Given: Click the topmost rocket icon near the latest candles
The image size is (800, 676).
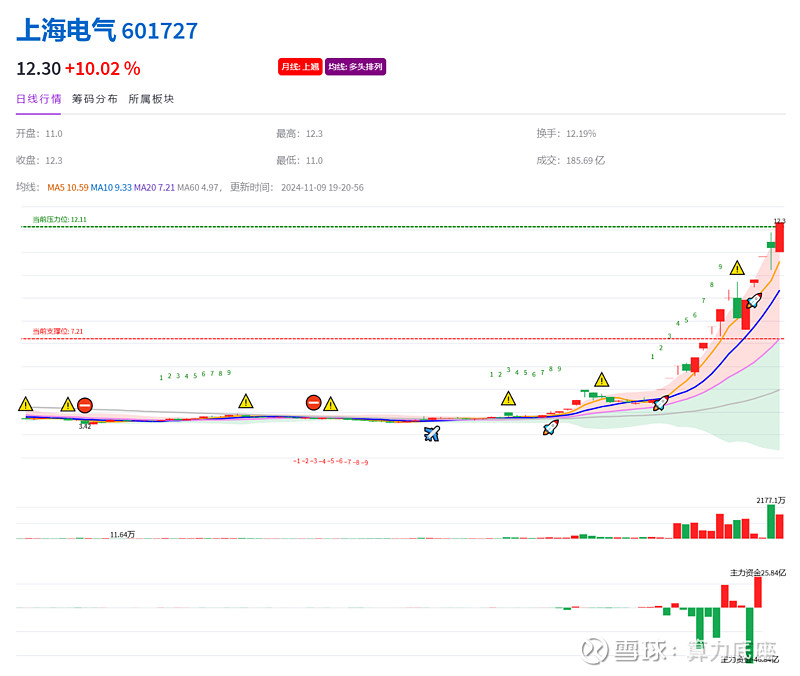Looking at the screenshot, I should [754, 301].
